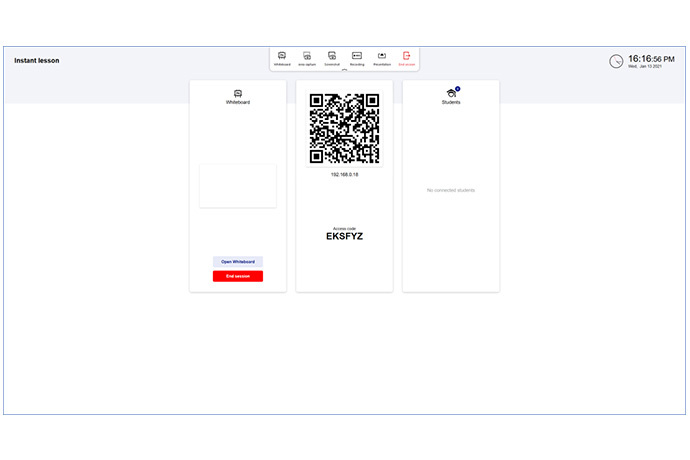The image size is (690, 460).
Task: Click the QR code image
Action: (345, 128)
